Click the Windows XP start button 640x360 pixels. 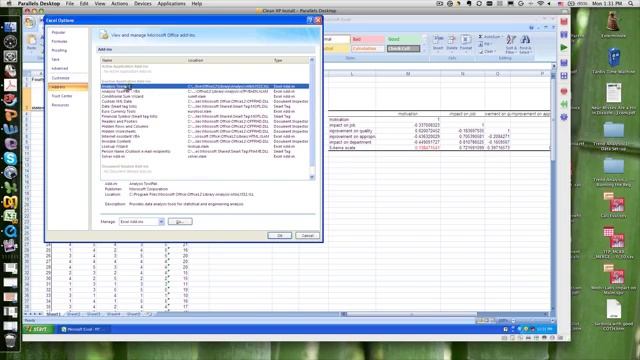point(38,329)
